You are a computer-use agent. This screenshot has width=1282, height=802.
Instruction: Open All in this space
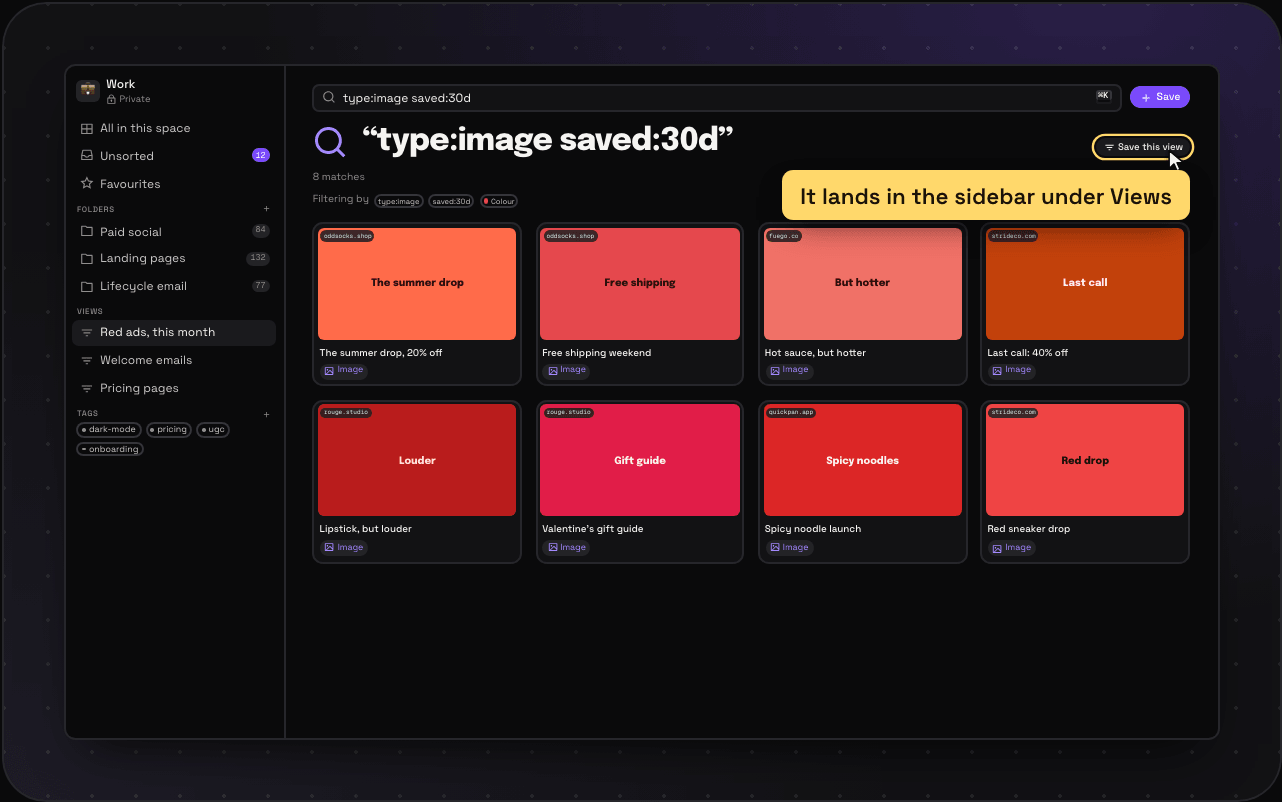point(174,128)
